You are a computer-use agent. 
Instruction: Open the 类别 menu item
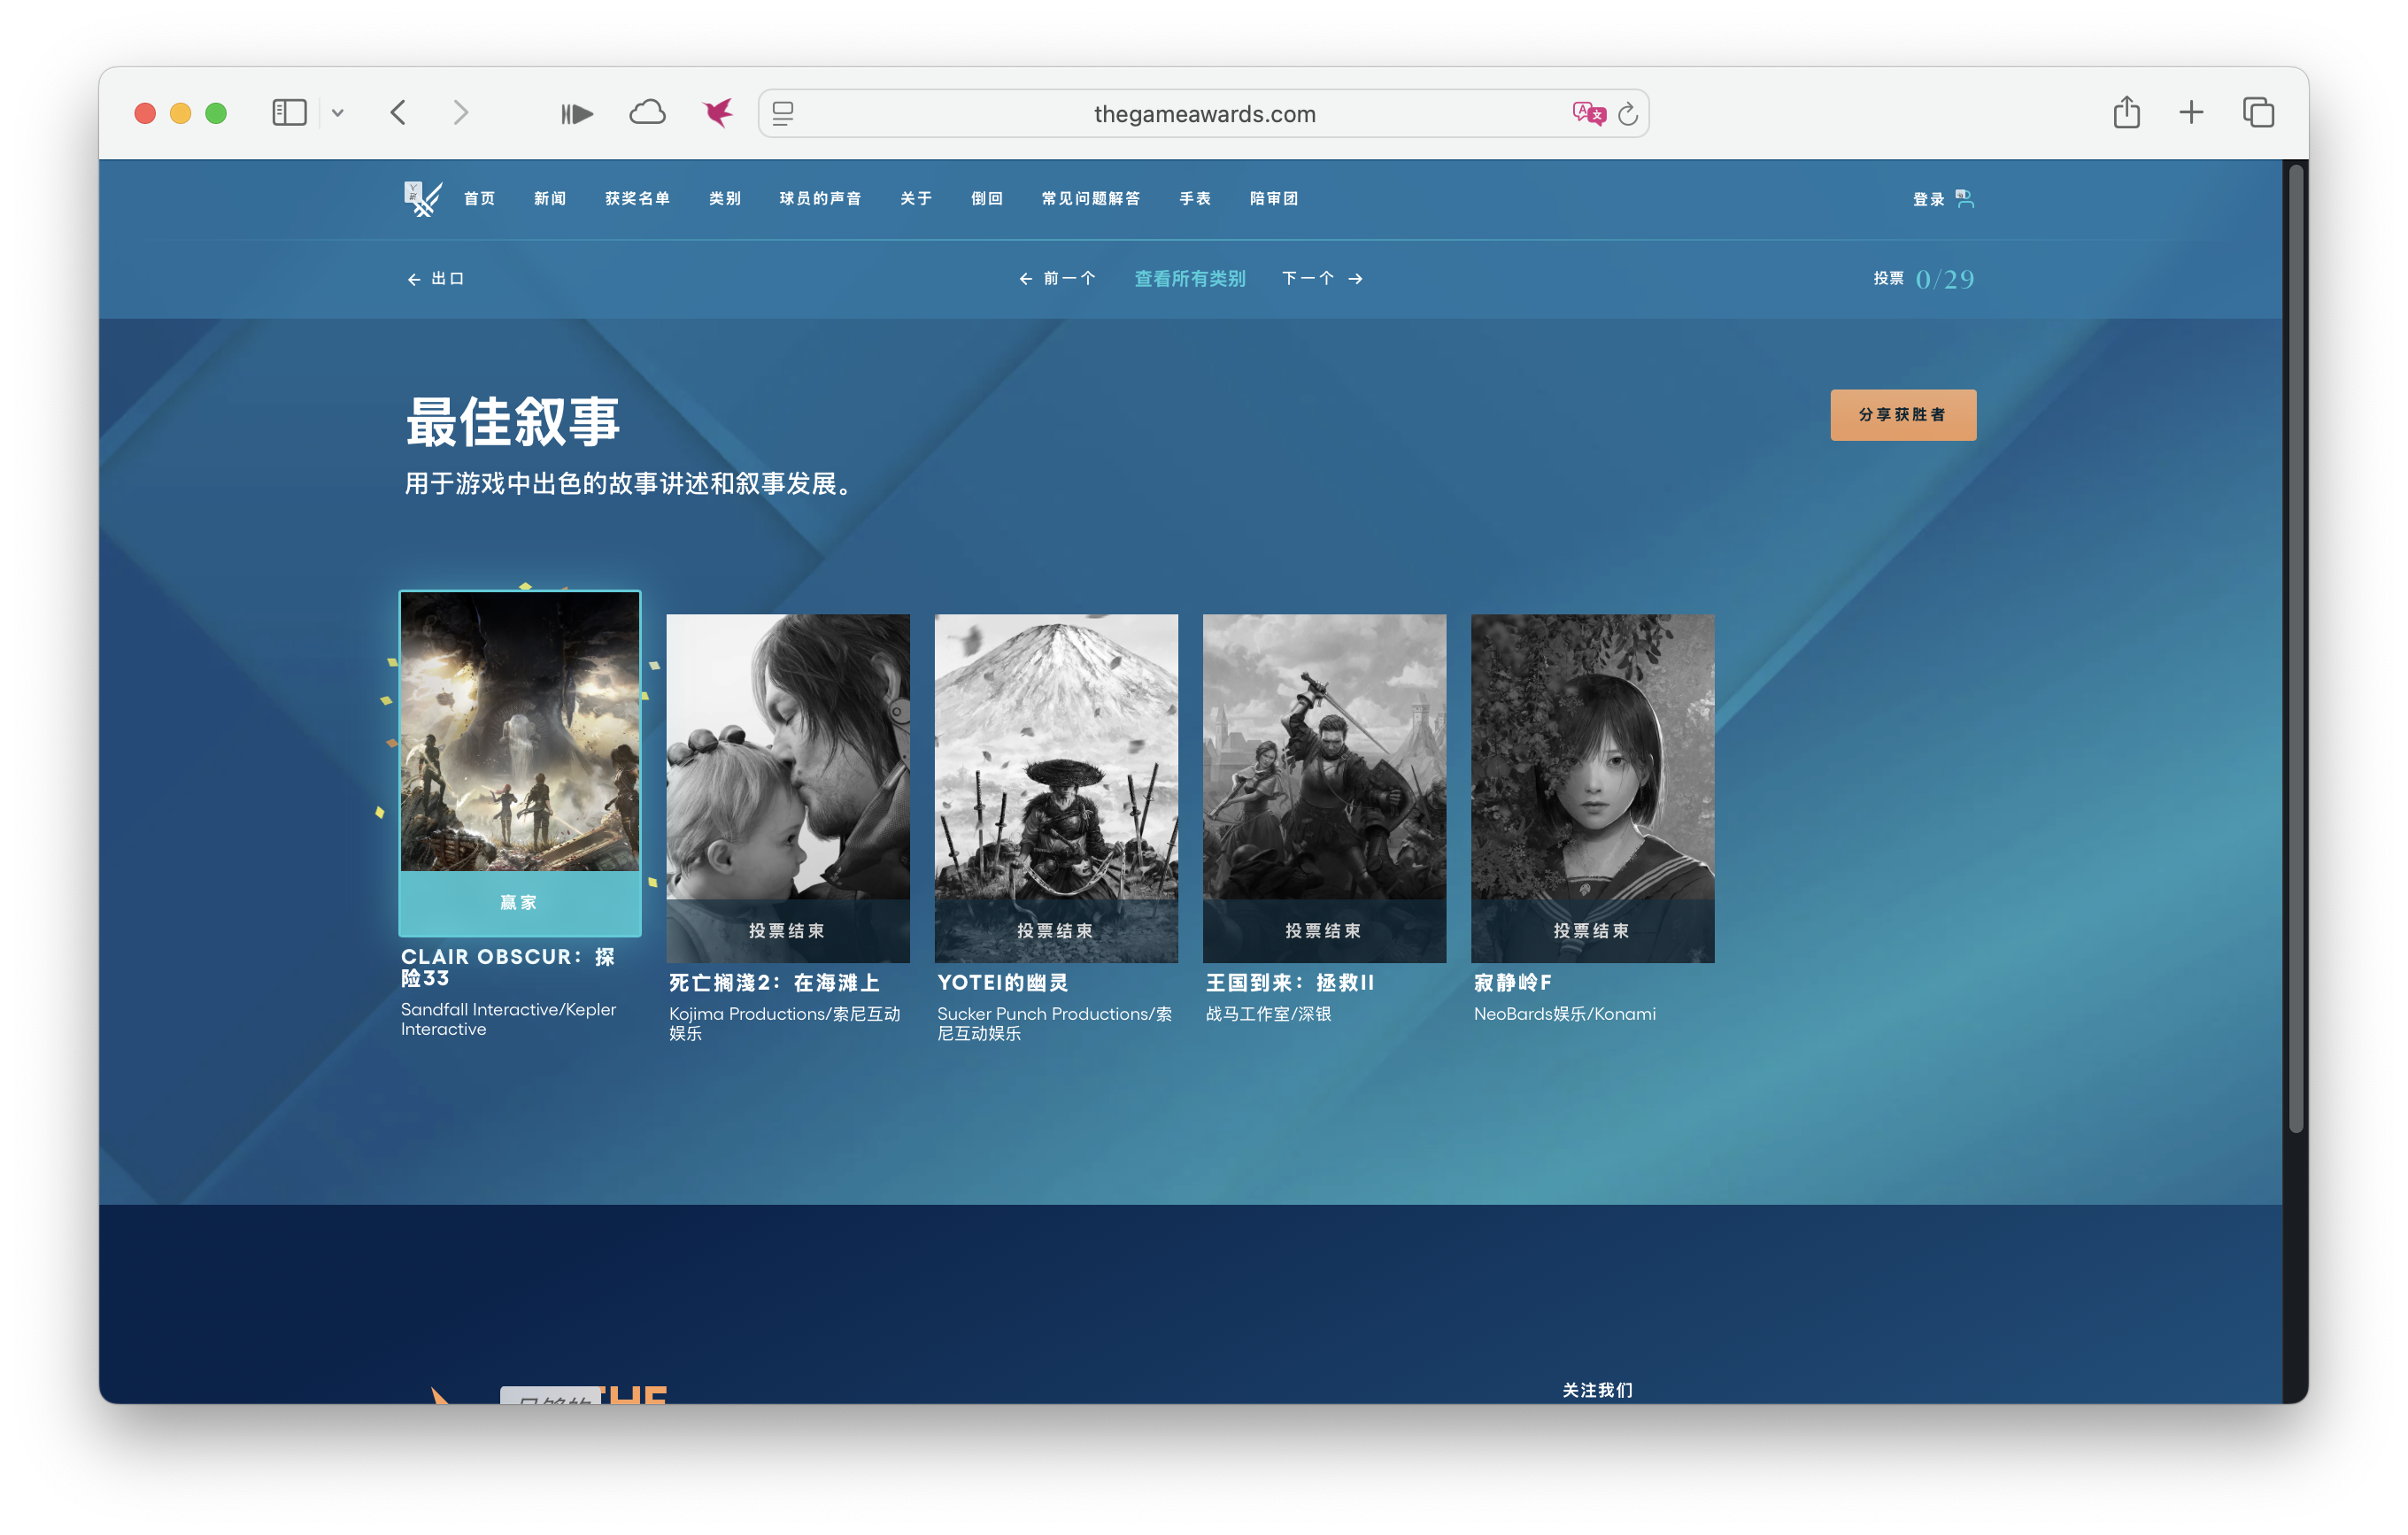pyautogui.click(x=724, y=198)
